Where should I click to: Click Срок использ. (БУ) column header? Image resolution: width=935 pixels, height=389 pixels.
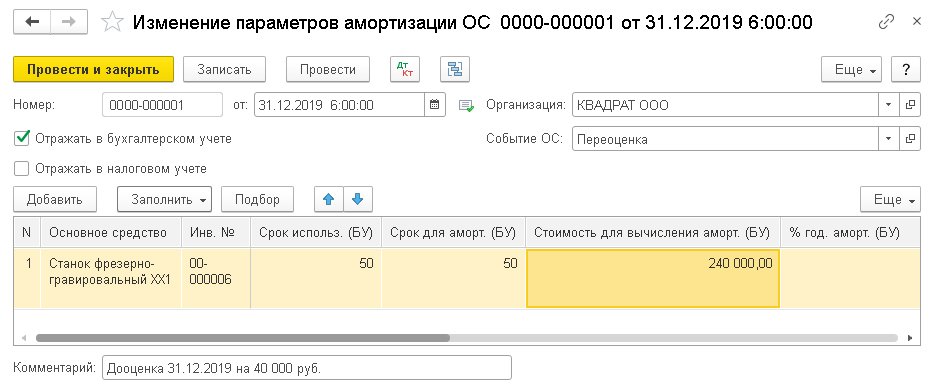point(316,232)
